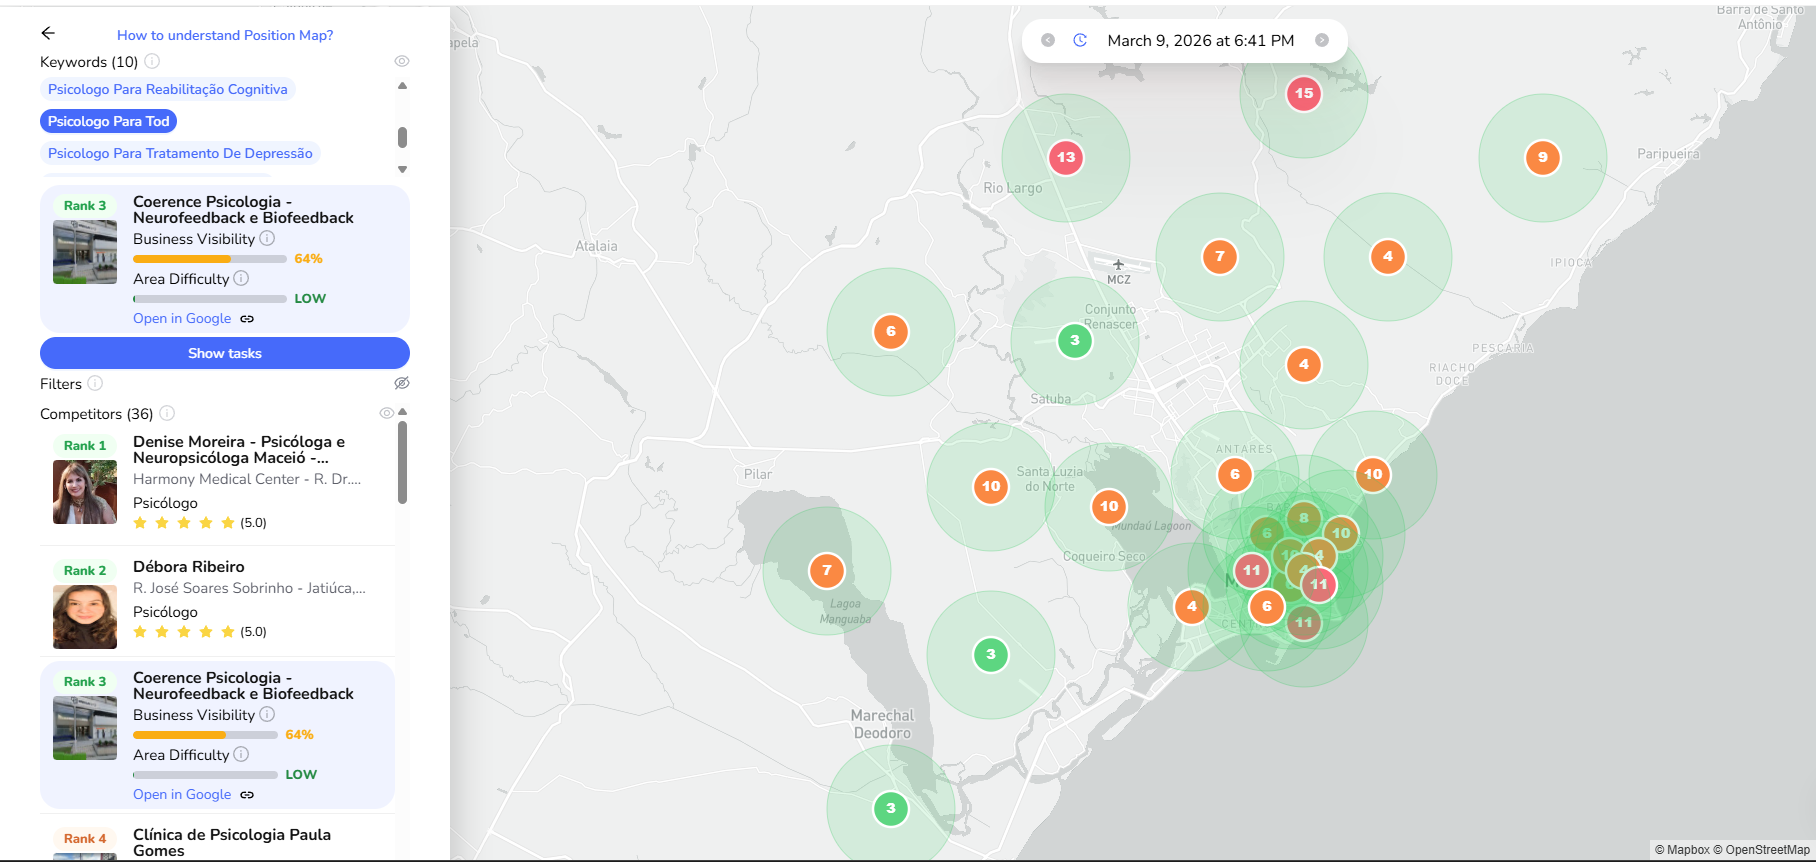
Task: Click the Show tasks button
Action: pos(225,353)
